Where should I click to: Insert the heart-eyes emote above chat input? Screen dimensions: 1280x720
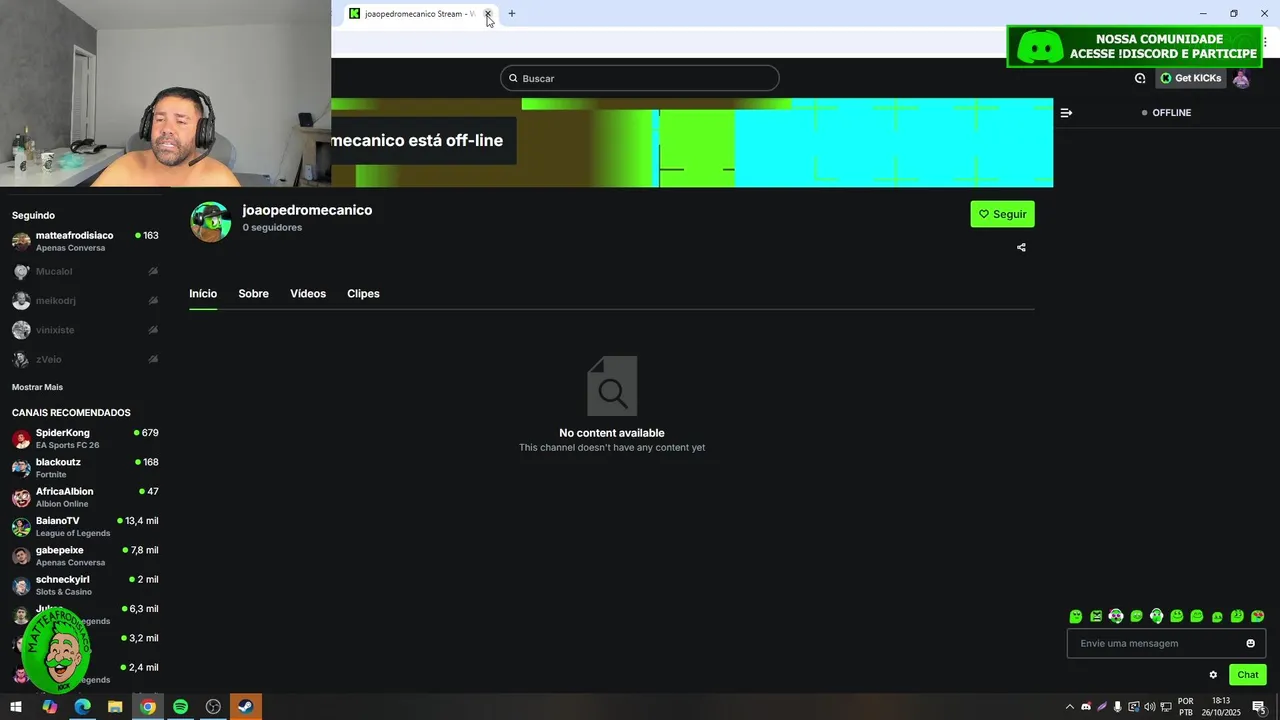point(1257,616)
